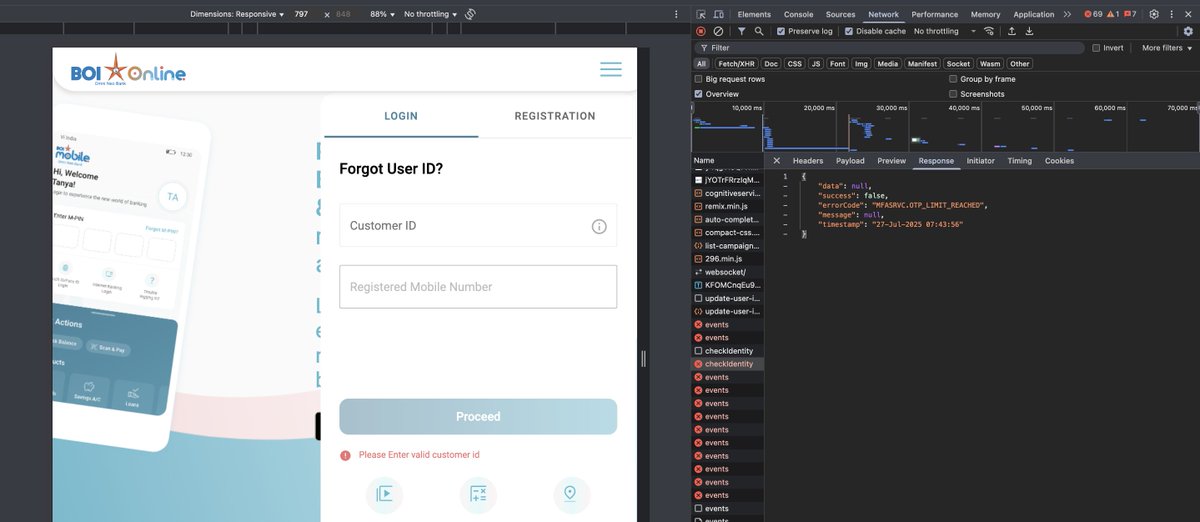Select the Img filter chip
The width and height of the screenshot is (1200, 522).
pyautogui.click(x=861, y=64)
